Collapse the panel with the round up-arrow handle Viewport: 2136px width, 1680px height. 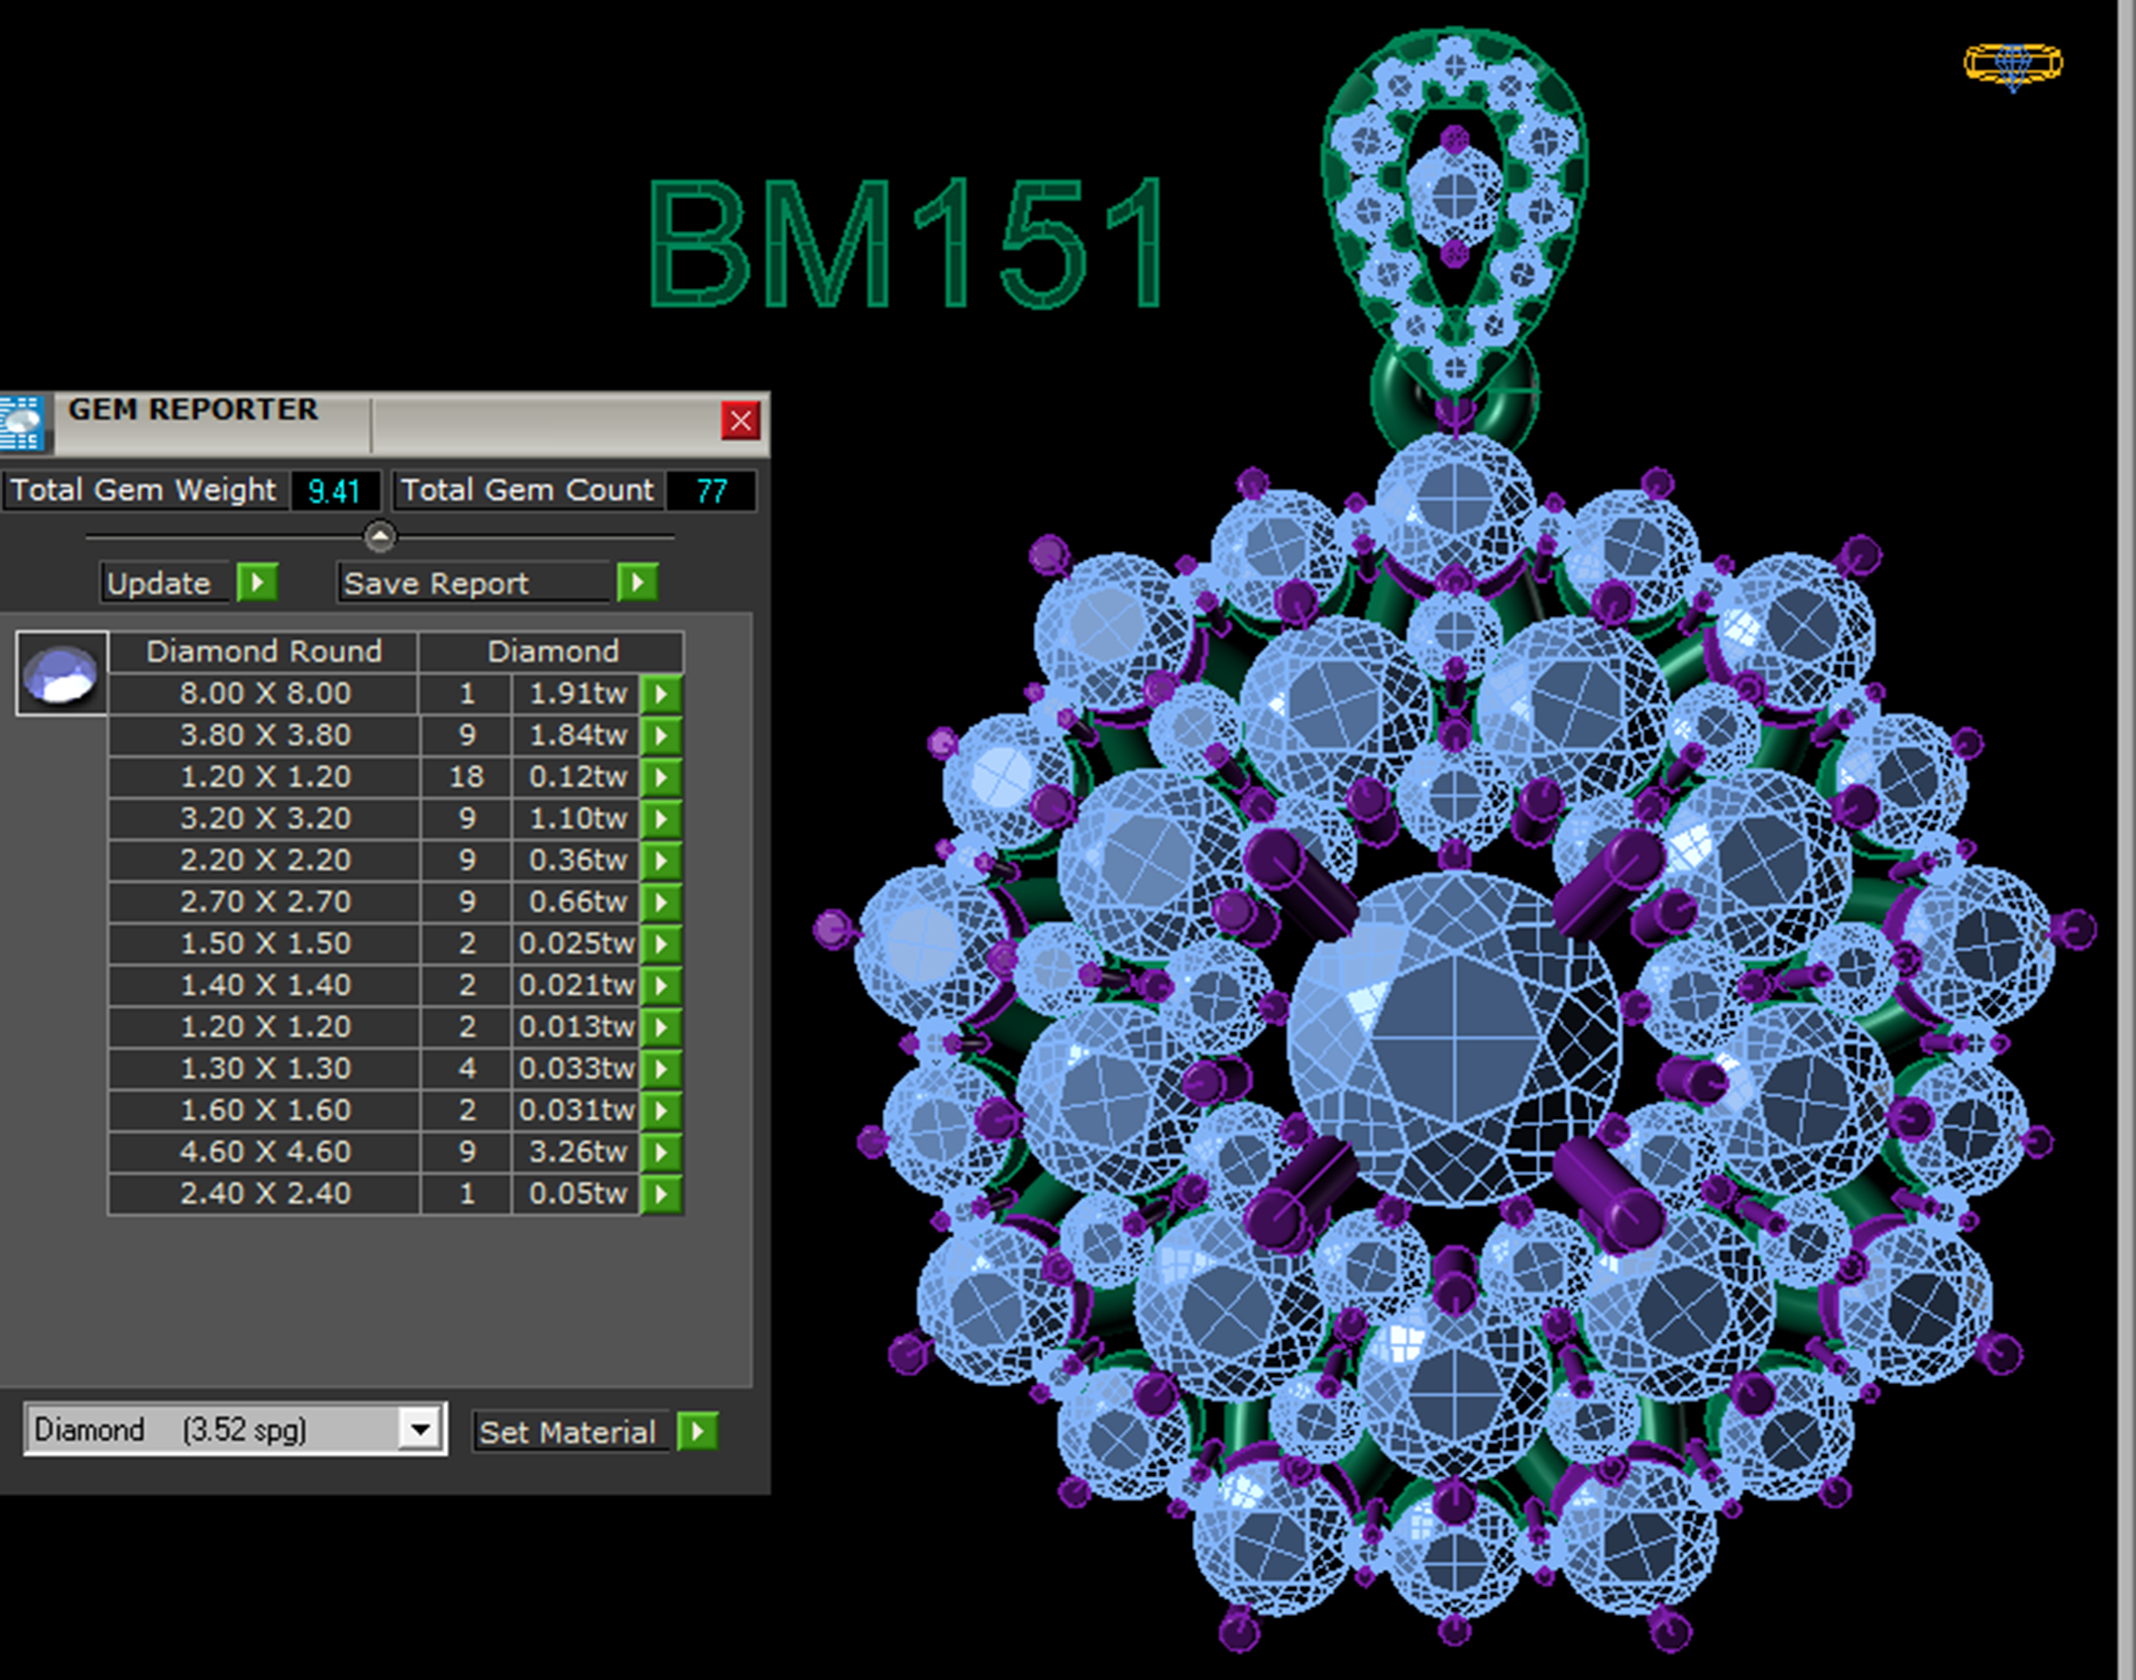coord(379,537)
